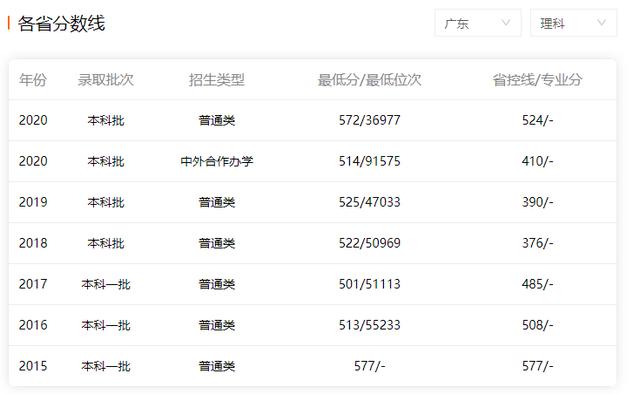Click the 2017 year cell
Viewport: 640px width, 394px height.
pos(33,284)
